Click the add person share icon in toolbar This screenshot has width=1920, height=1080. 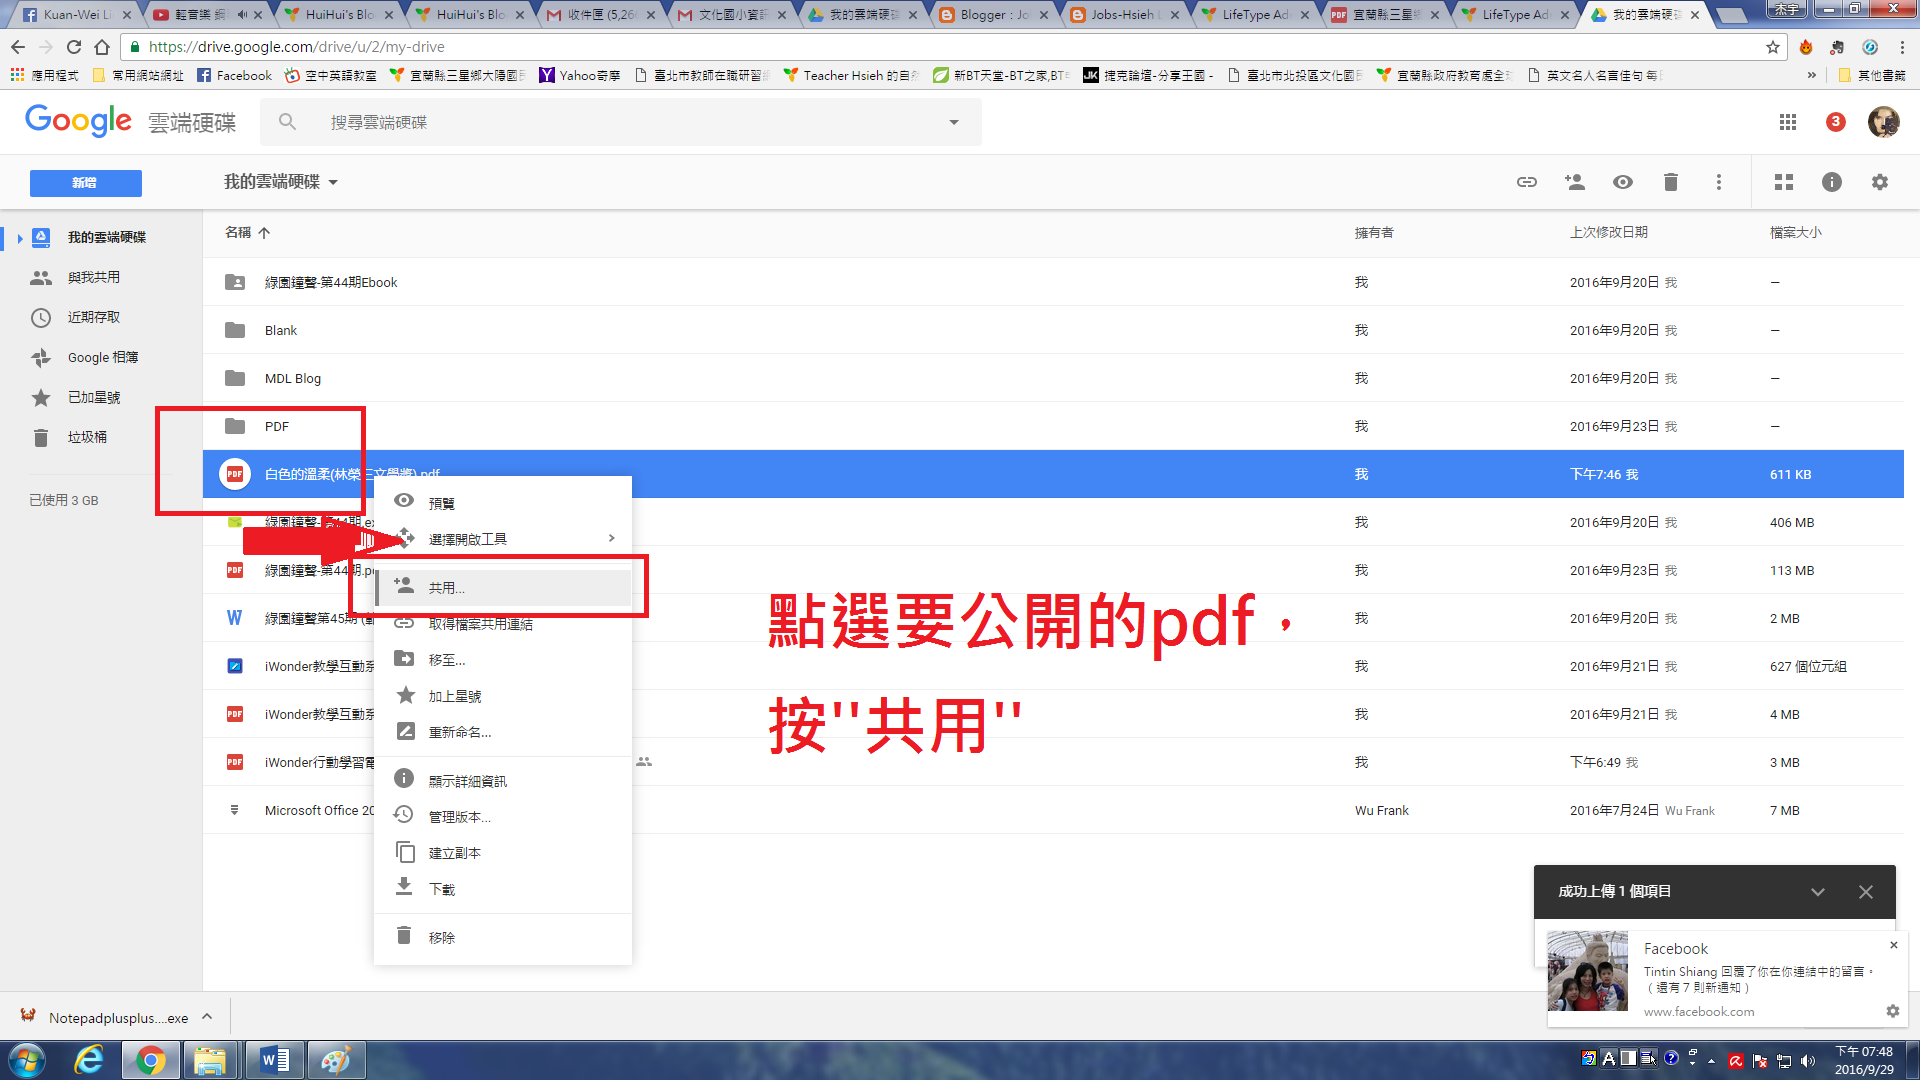[x=1574, y=182]
